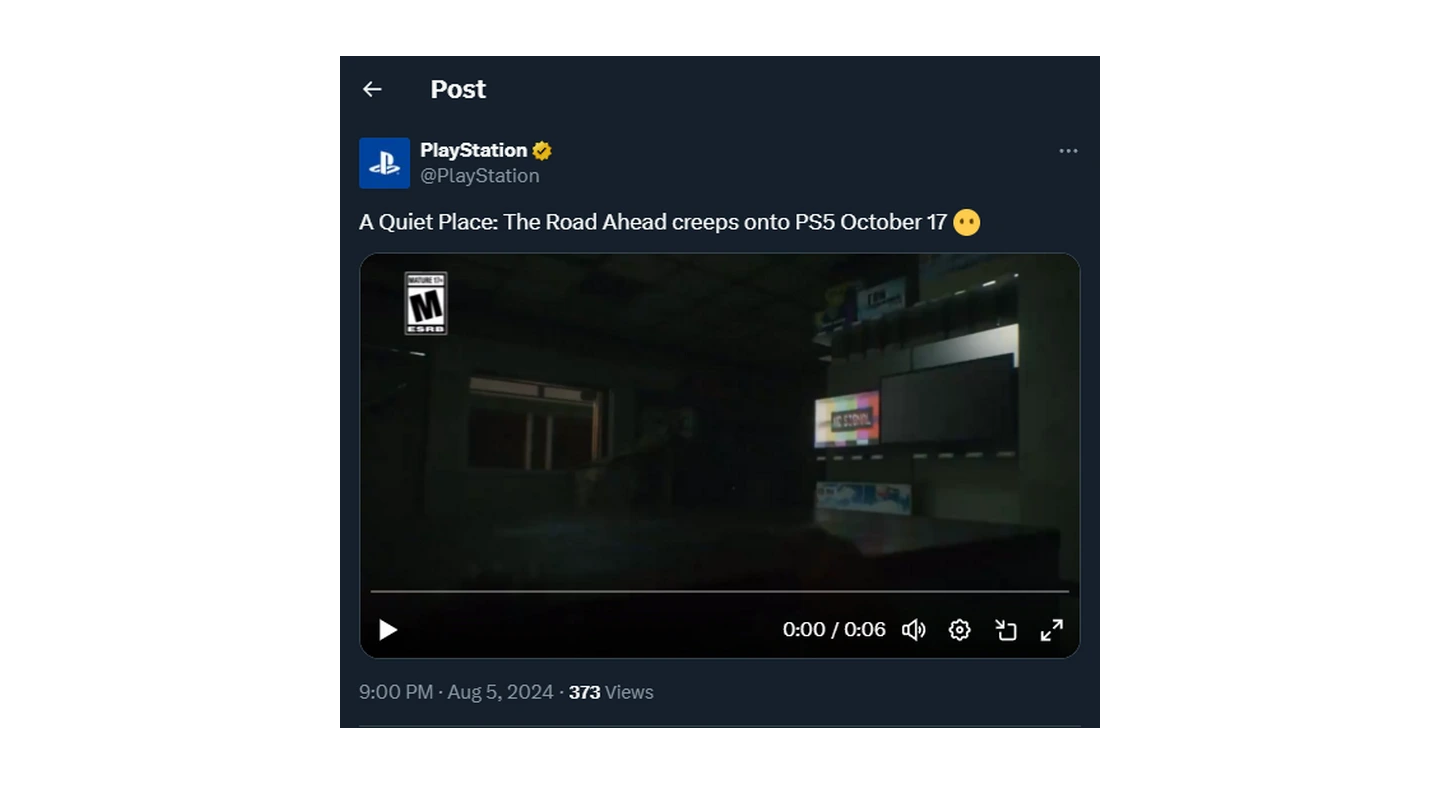This screenshot has height=800, width=1431.
Task: Click the color-bar TV screen in video
Action: [847, 418]
